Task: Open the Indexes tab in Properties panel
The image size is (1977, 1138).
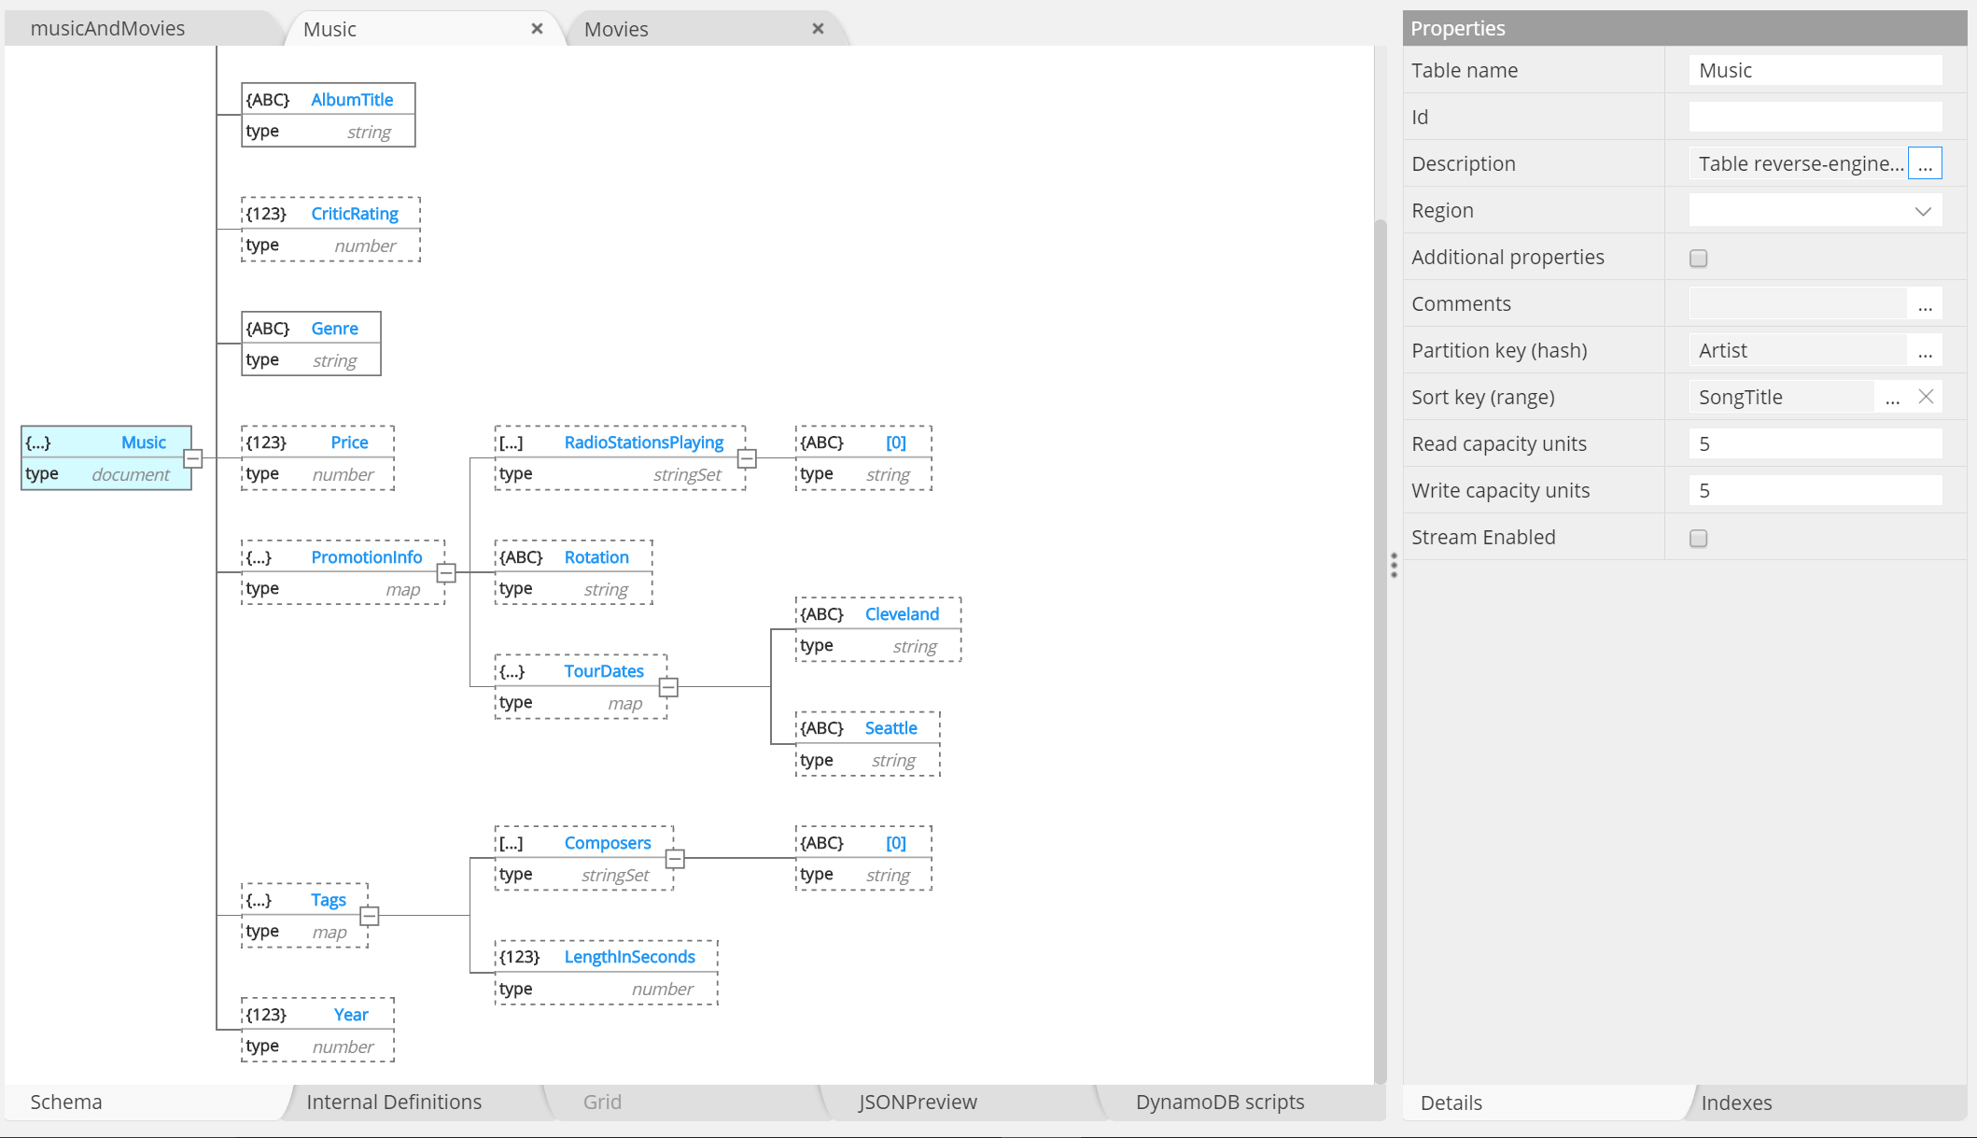Action: point(1737,1102)
